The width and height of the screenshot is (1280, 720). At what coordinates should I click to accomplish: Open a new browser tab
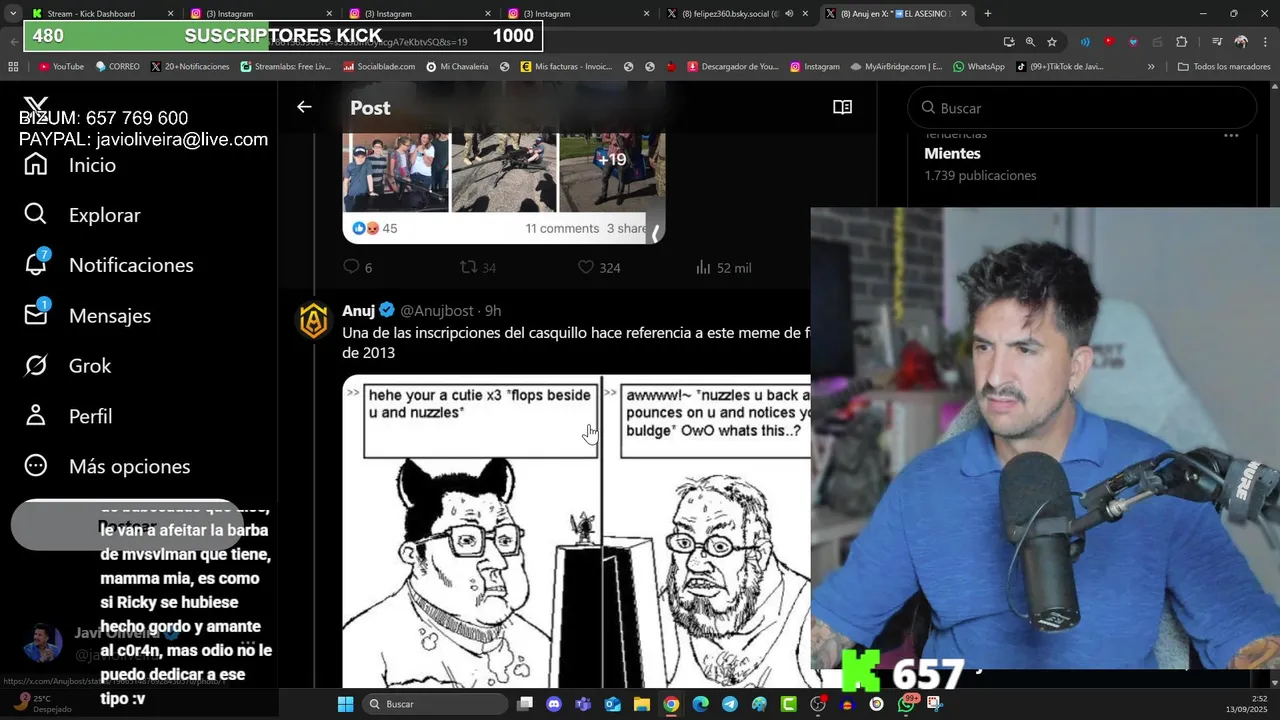pos(988,14)
